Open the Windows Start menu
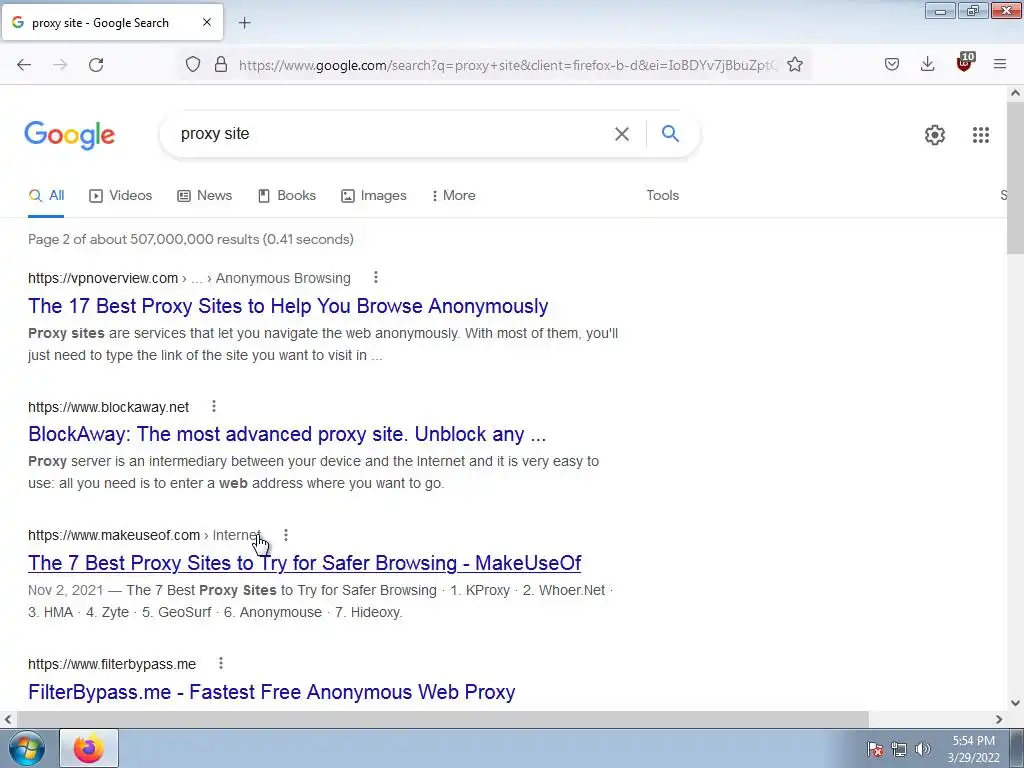 (x=26, y=748)
